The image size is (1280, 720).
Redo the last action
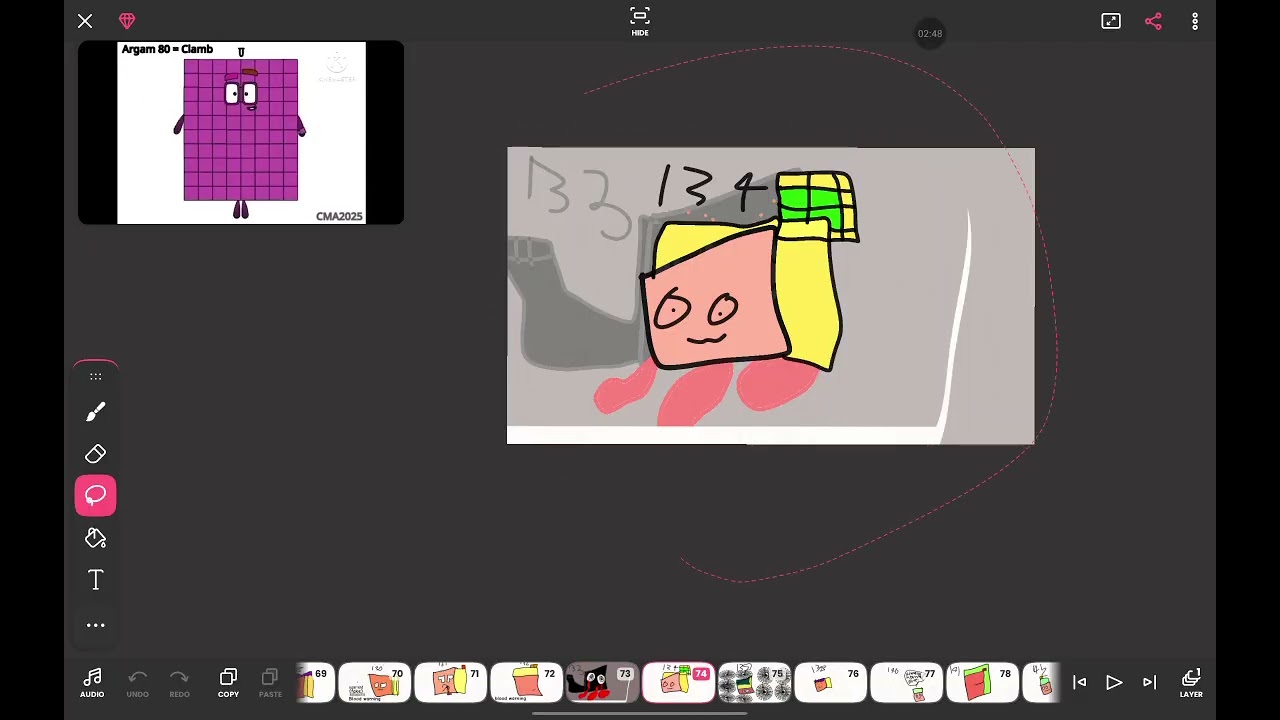[179, 682]
